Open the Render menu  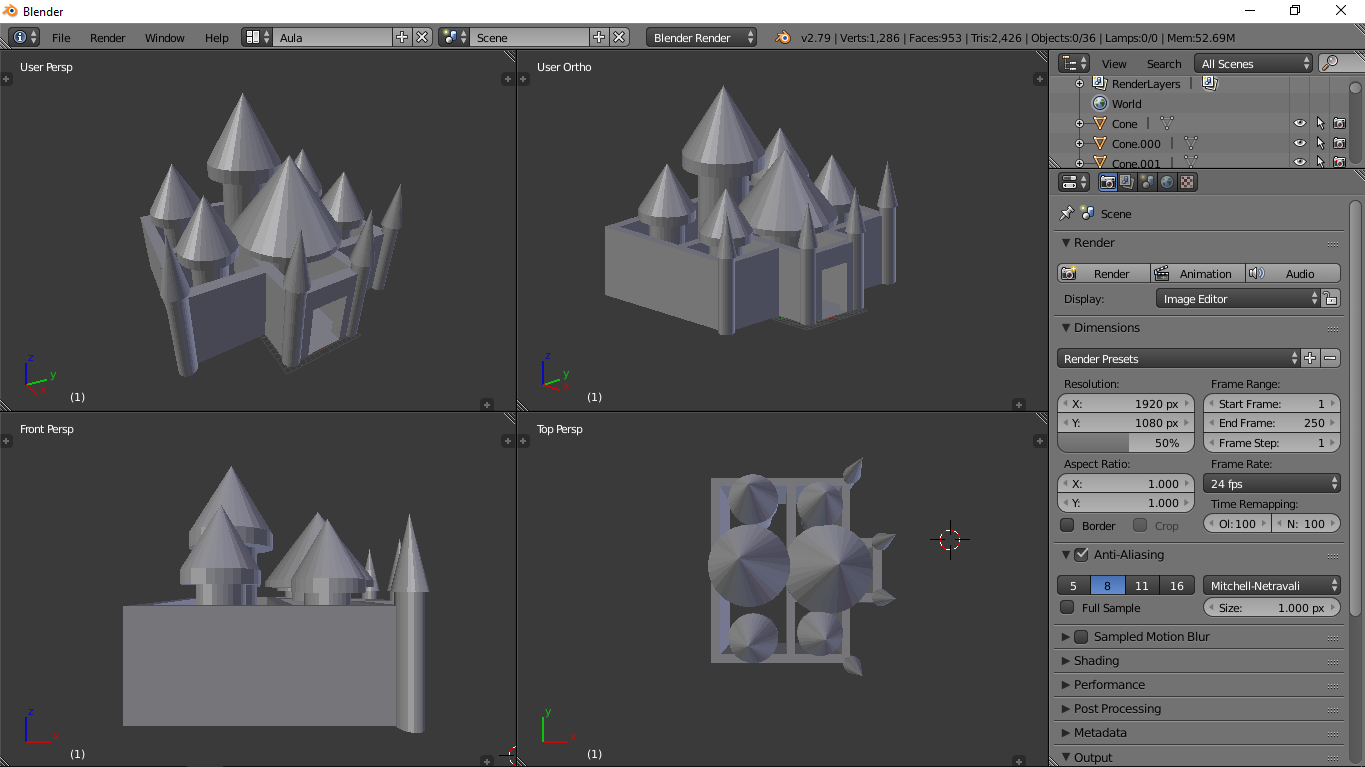(x=108, y=37)
